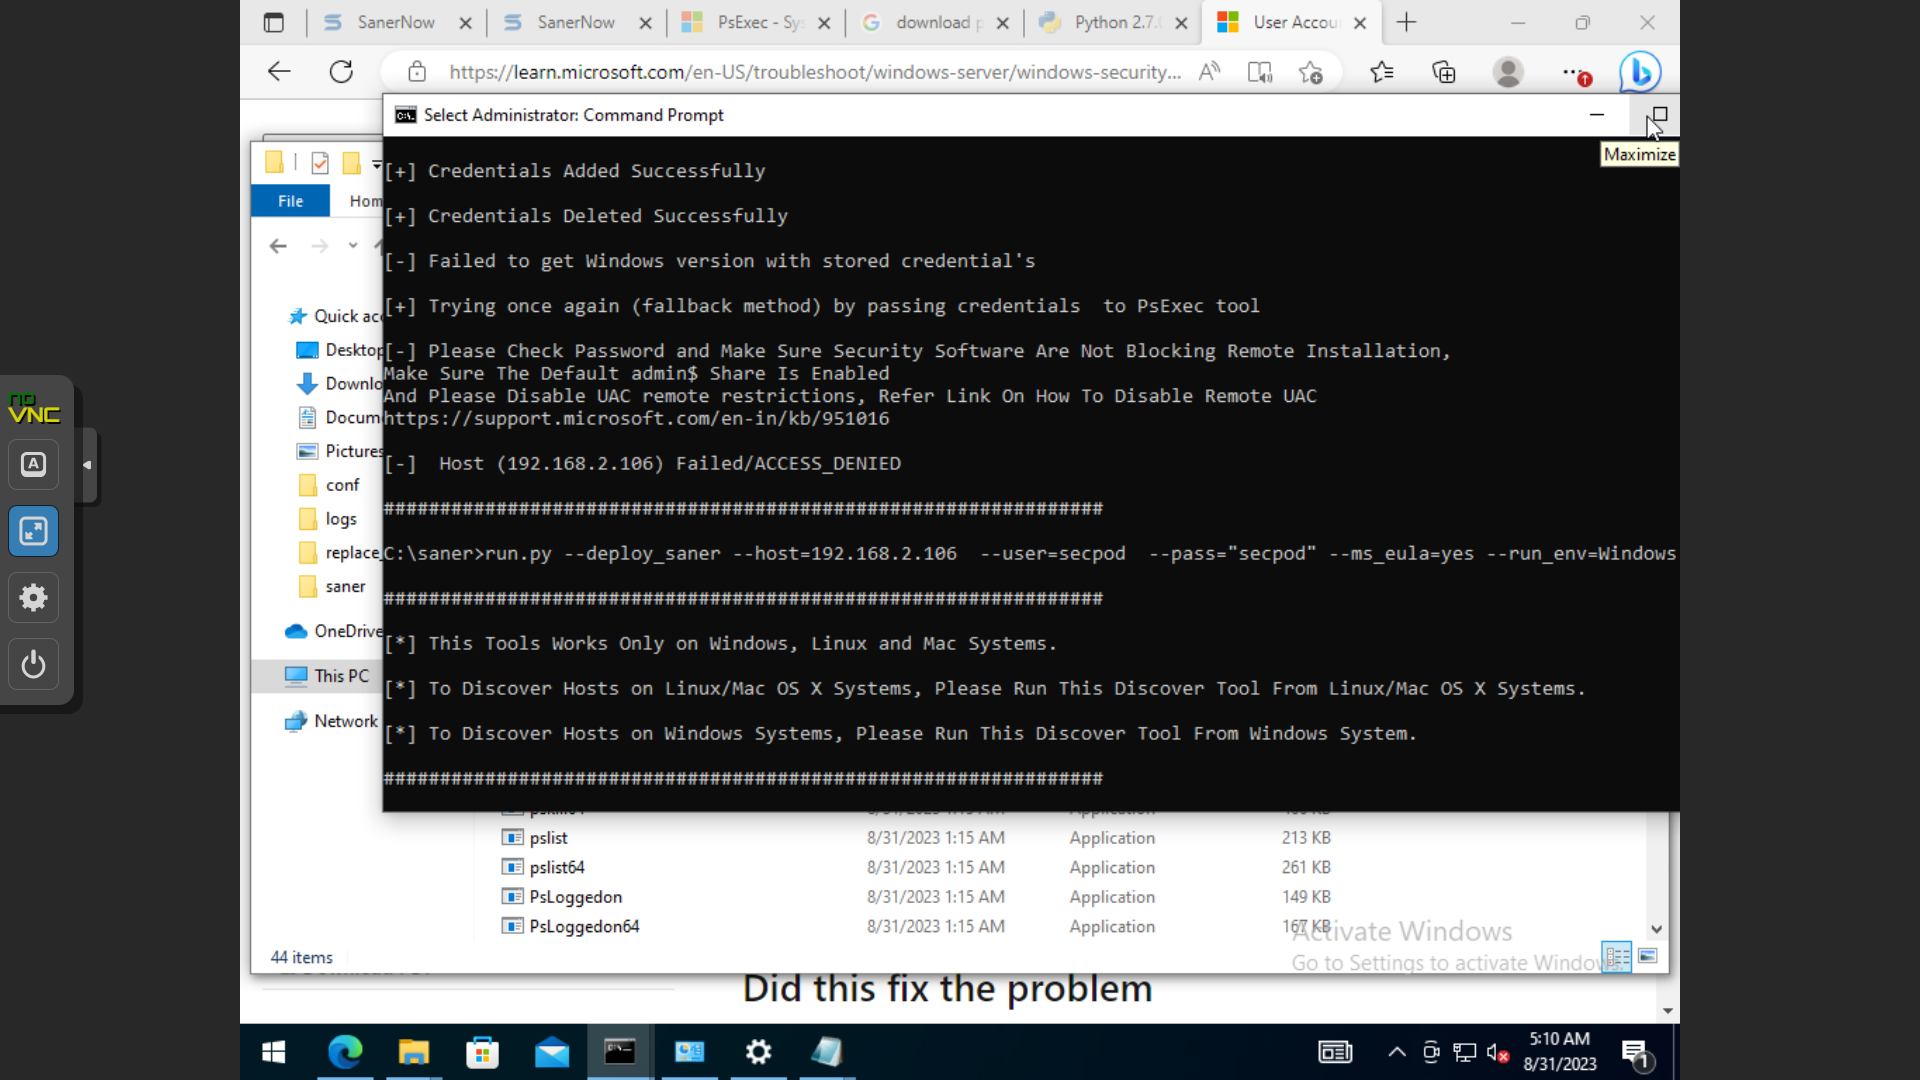Click Read aloud icon in address bar
This screenshot has width=1920, height=1080.
tap(1209, 72)
